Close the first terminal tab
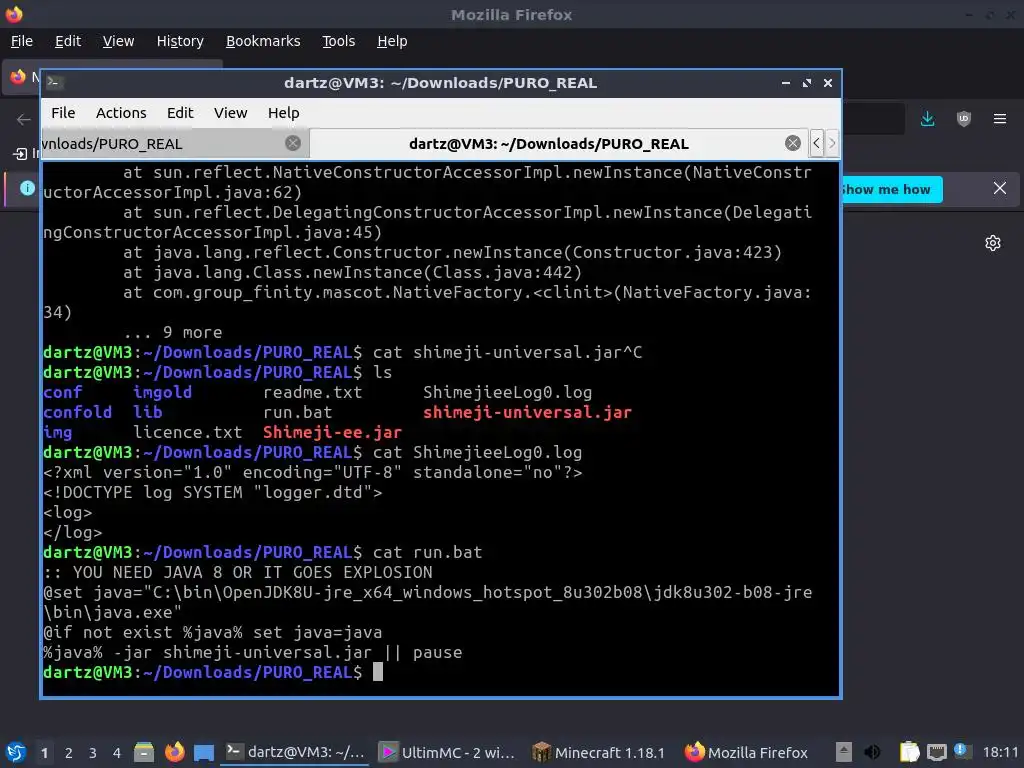 pos(293,143)
